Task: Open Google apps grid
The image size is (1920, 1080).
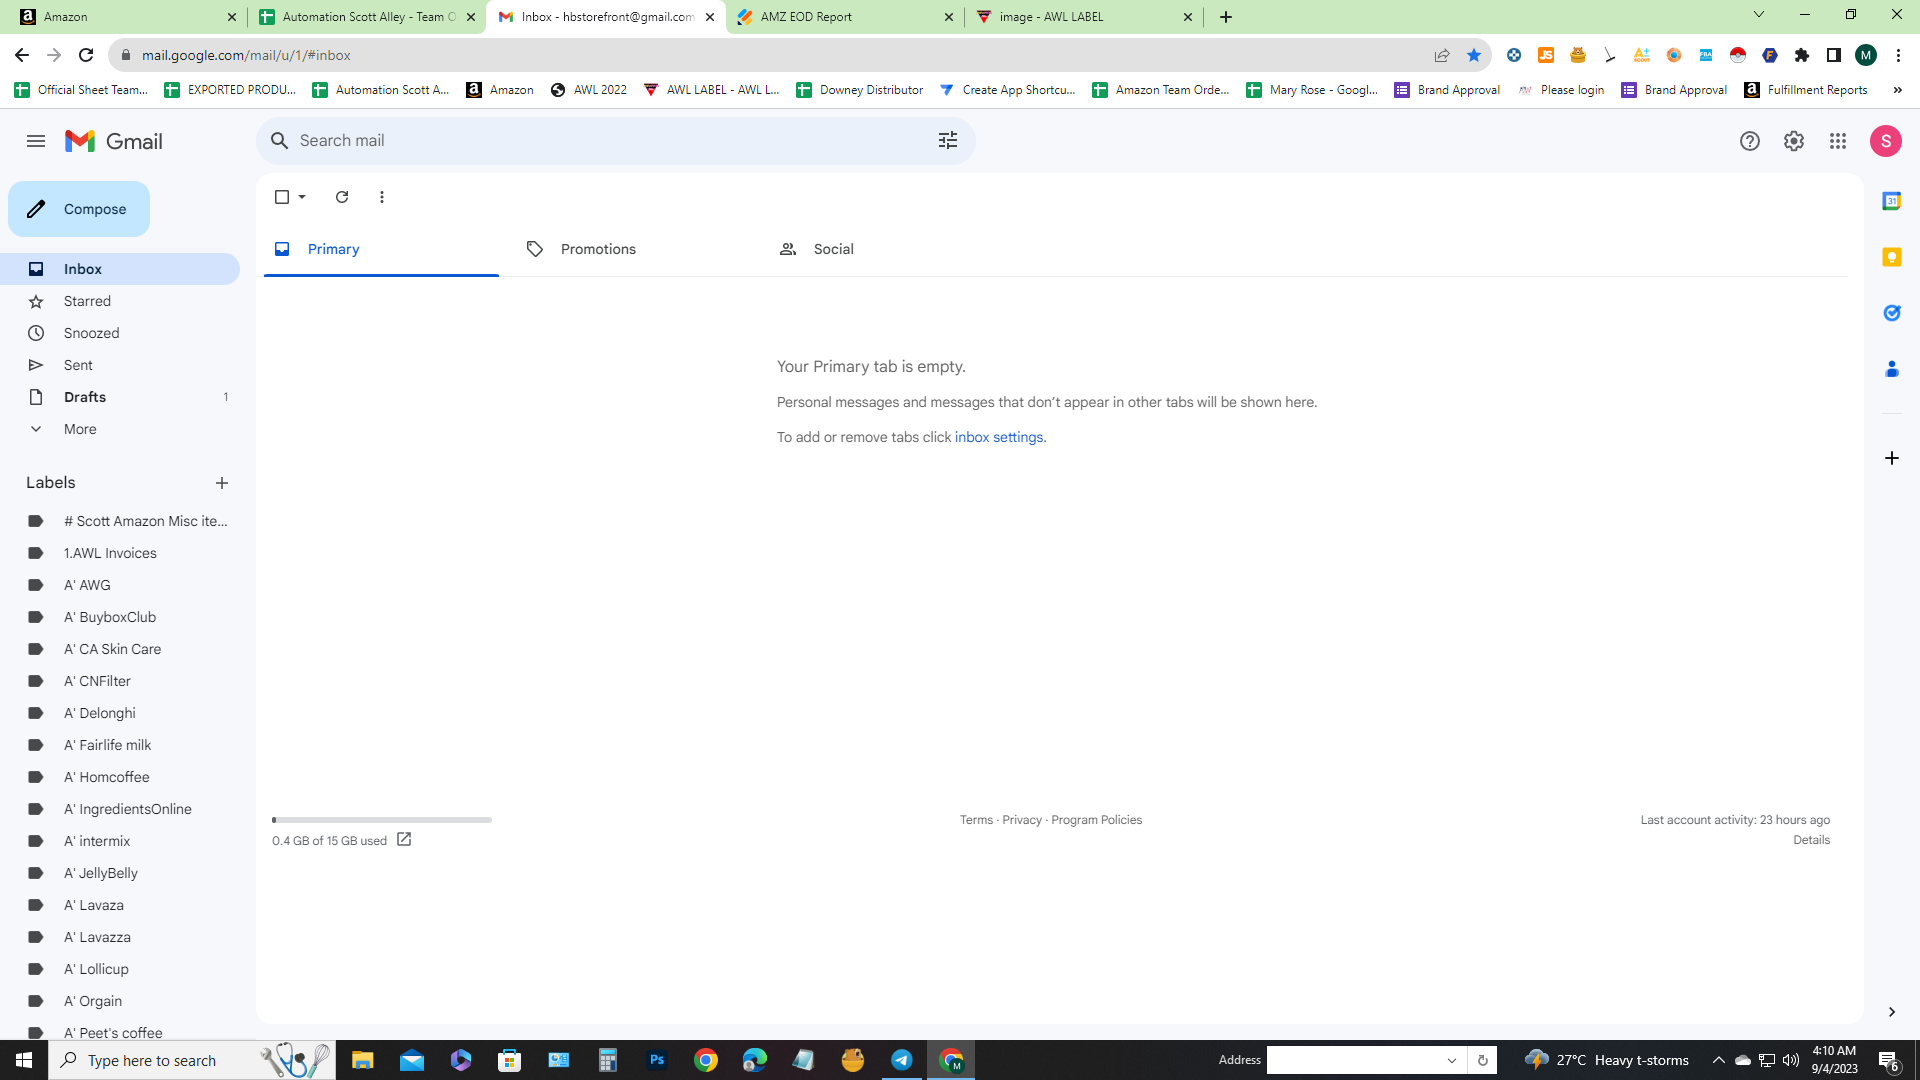Action: (x=1838, y=141)
